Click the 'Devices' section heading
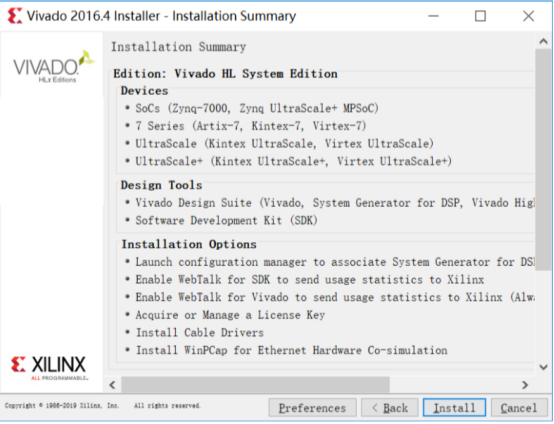The image size is (554, 424). [145, 91]
